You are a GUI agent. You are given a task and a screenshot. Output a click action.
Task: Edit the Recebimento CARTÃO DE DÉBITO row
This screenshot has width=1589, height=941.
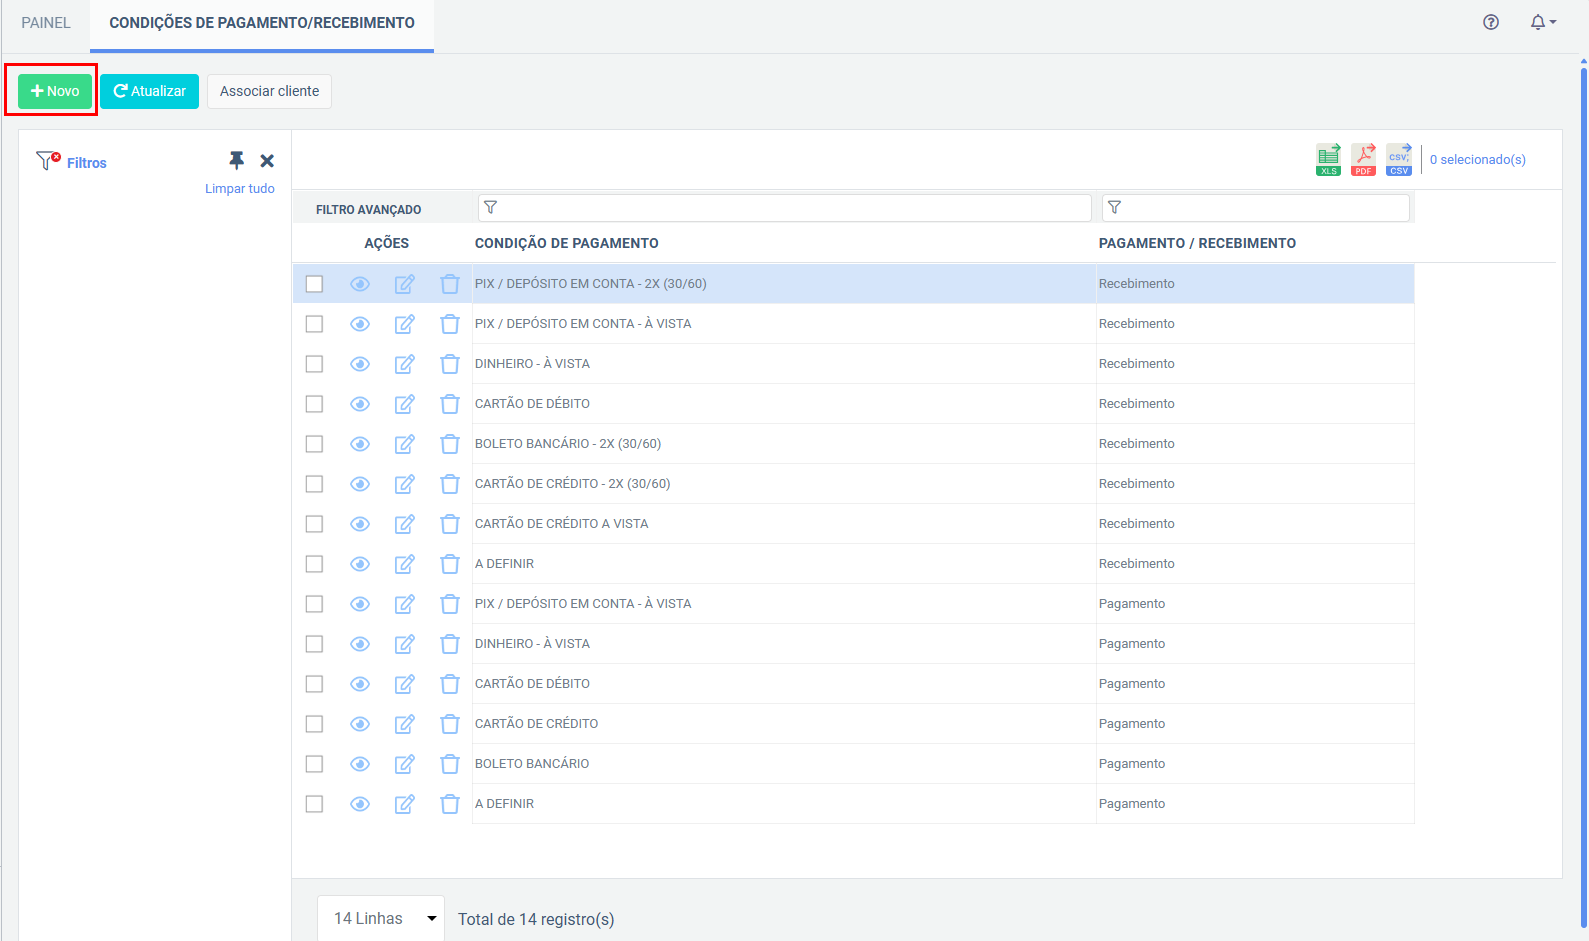coord(404,404)
